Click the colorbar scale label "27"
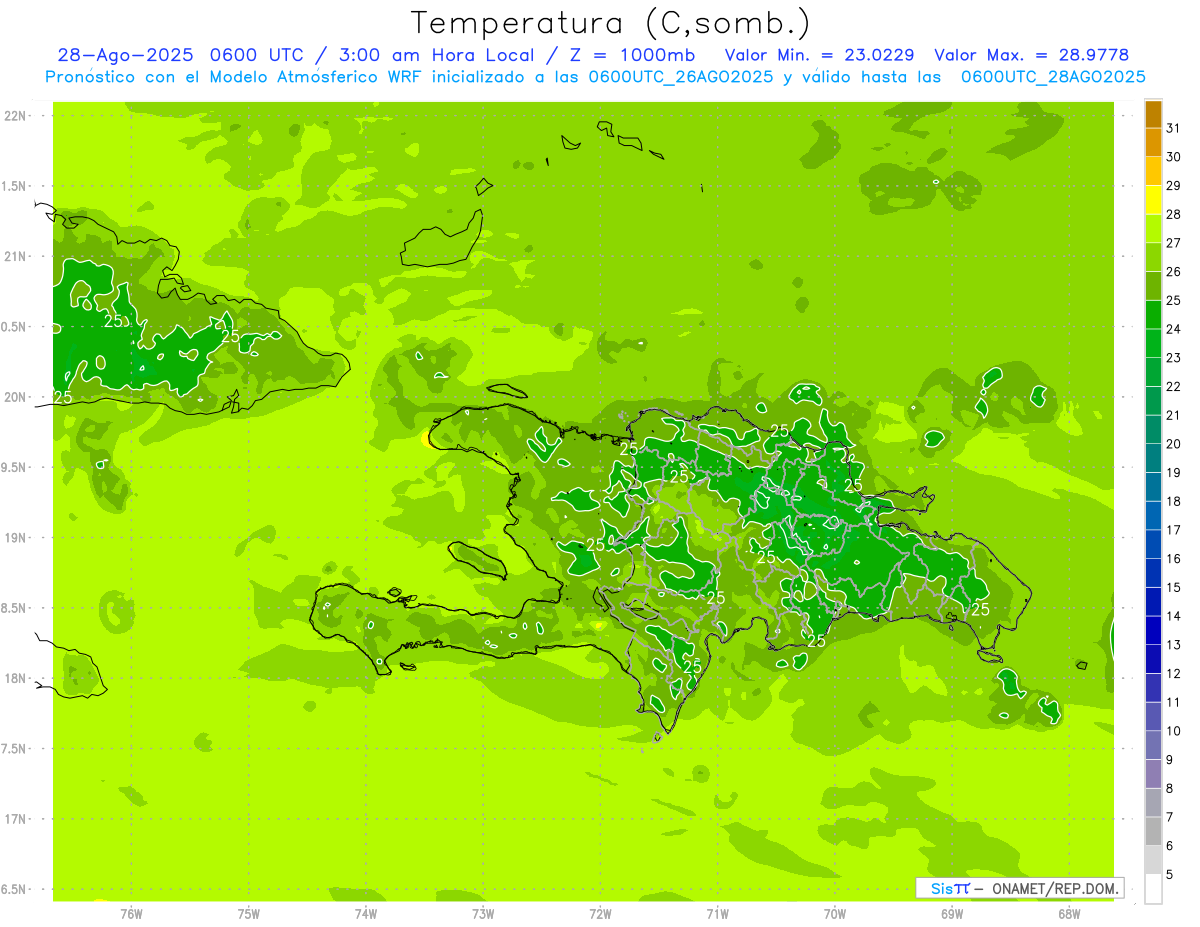 tap(1173, 243)
